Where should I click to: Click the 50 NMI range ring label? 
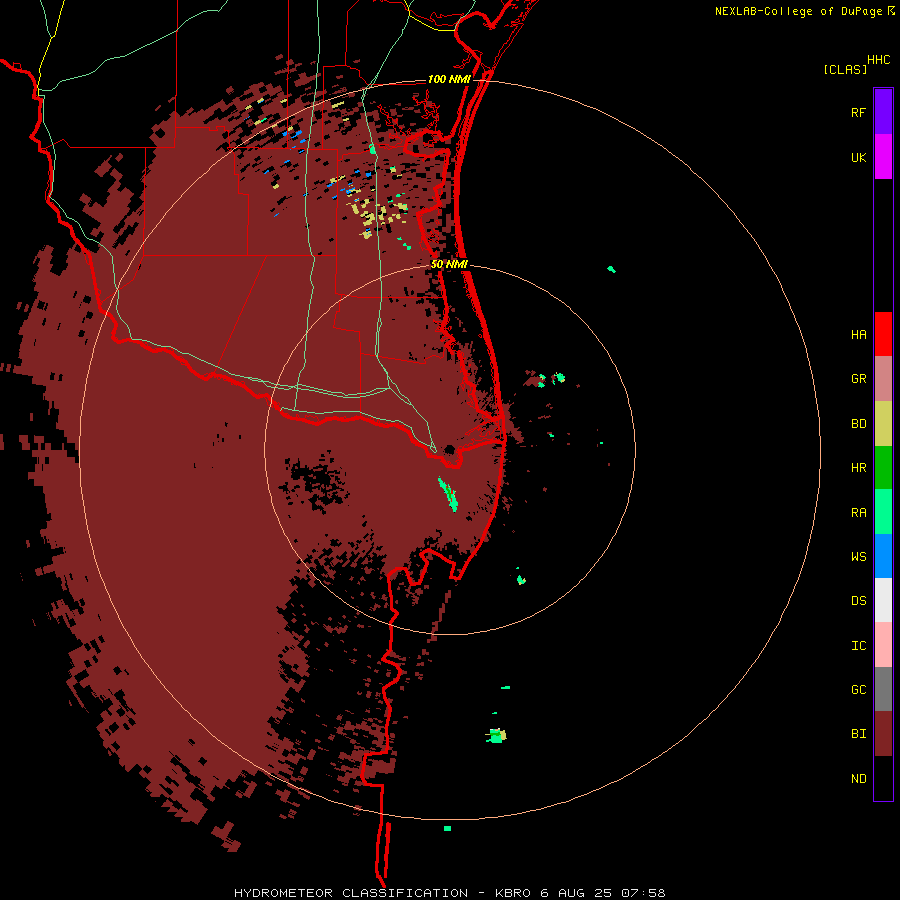click(449, 265)
